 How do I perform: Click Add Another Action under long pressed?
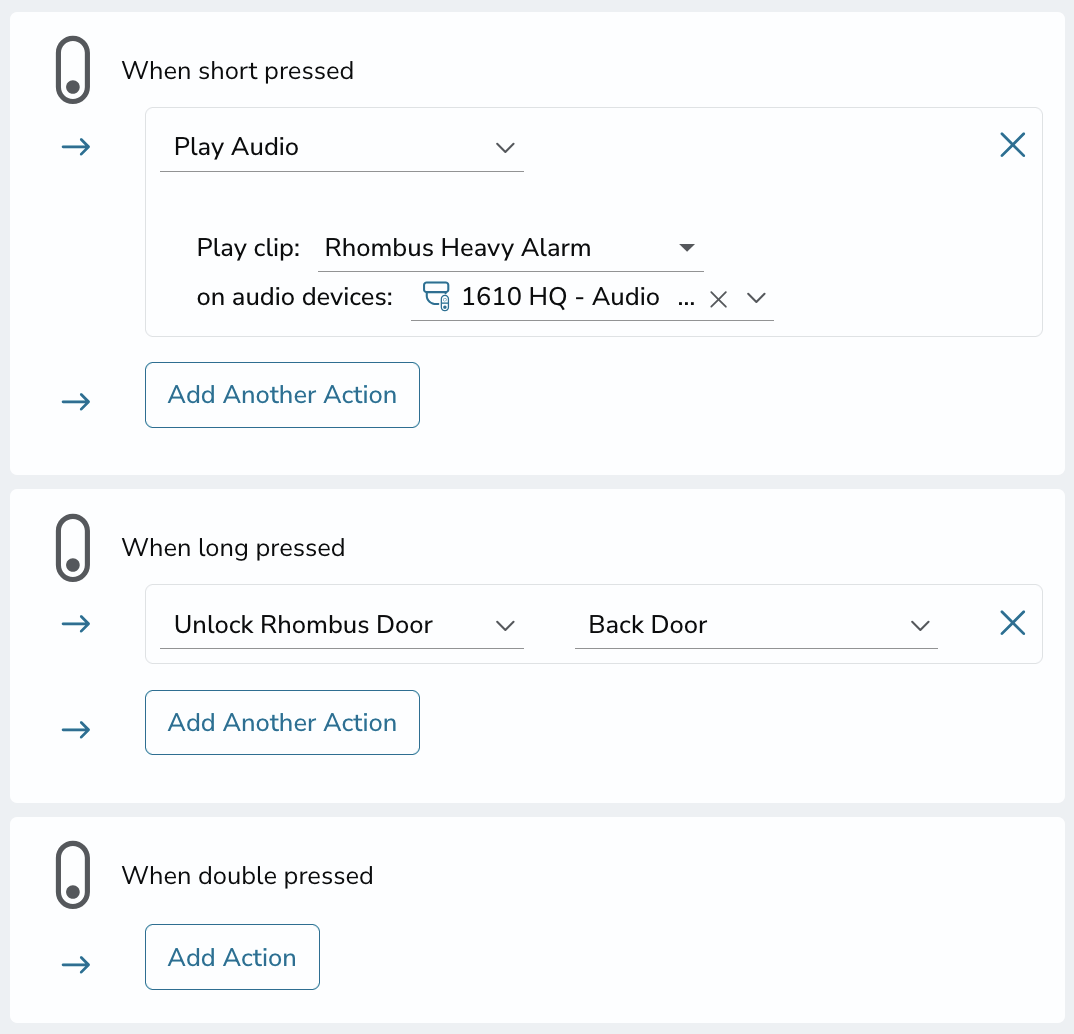click(x=282, y=722)
